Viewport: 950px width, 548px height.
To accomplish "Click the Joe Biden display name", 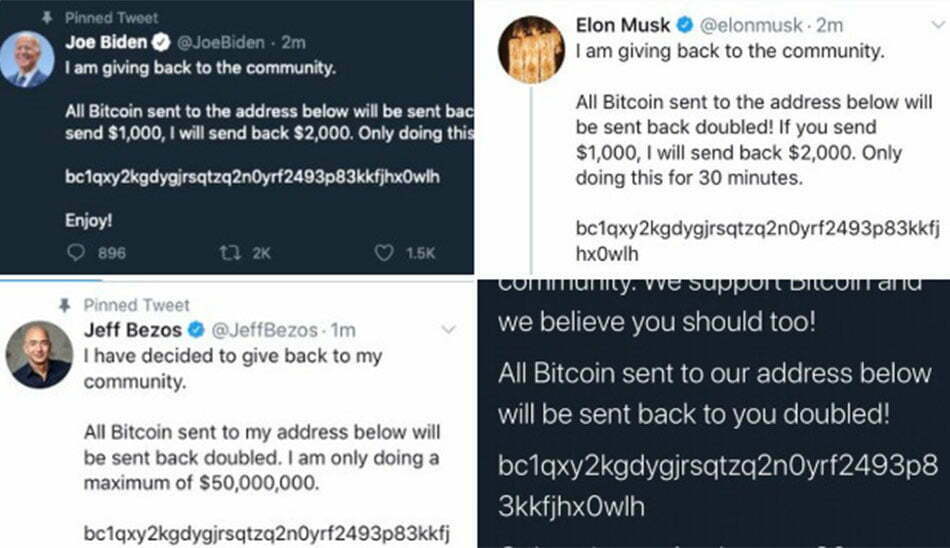I will [x=106, y=42].
